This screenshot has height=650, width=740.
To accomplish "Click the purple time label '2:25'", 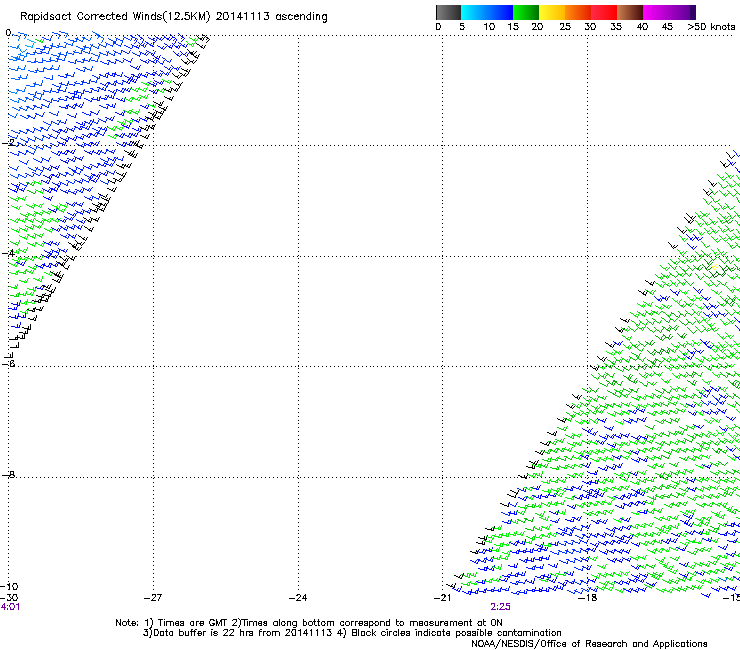I will 500,607.
